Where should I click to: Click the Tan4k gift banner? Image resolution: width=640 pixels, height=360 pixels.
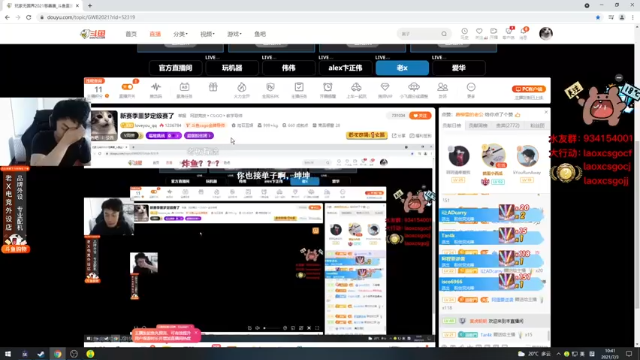[492, 237]
